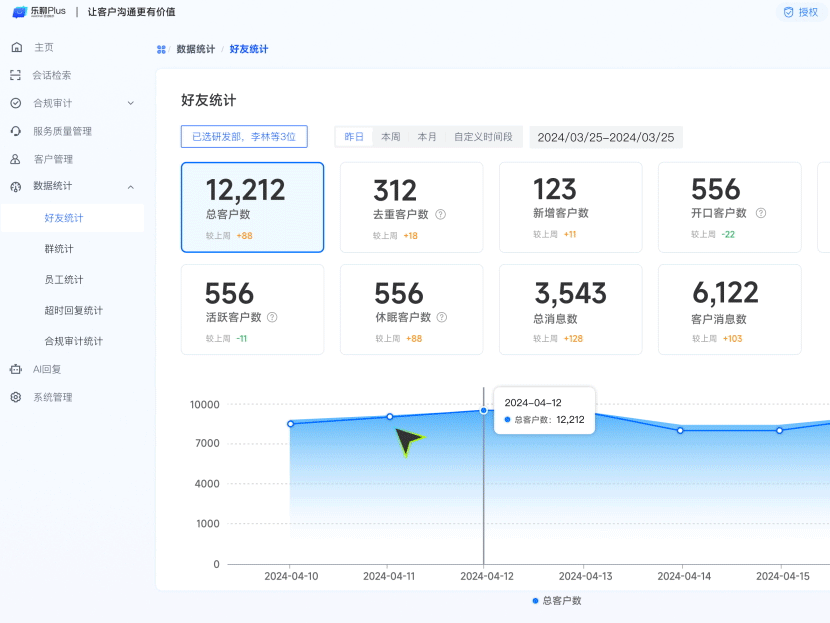The image size is (830, 623).
Task: Select the 自定义时间段 tab
Action: point(483,137)
